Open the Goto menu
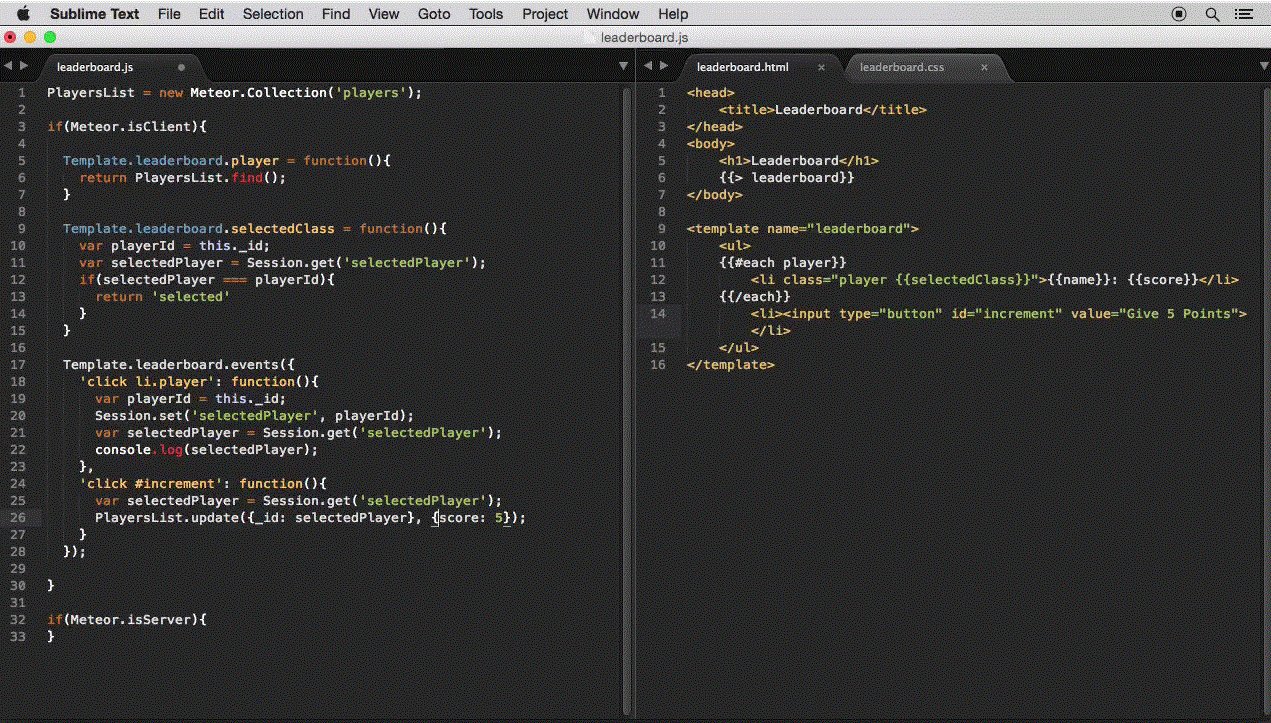Image resolution: width=1271 pixels, height=723 pixels. coord(434,14)
